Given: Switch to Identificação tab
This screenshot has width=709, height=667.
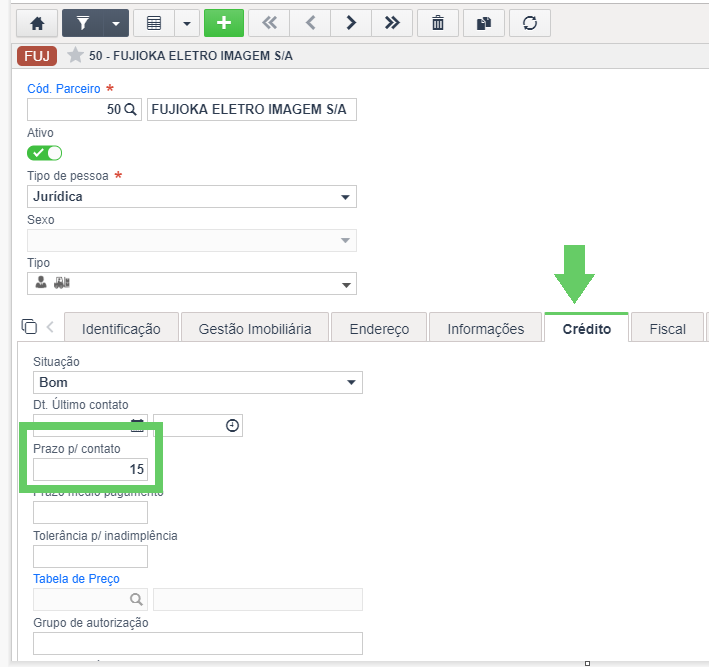Looking at the screenshot, I should pyautogui.click(x=121, y=329).
